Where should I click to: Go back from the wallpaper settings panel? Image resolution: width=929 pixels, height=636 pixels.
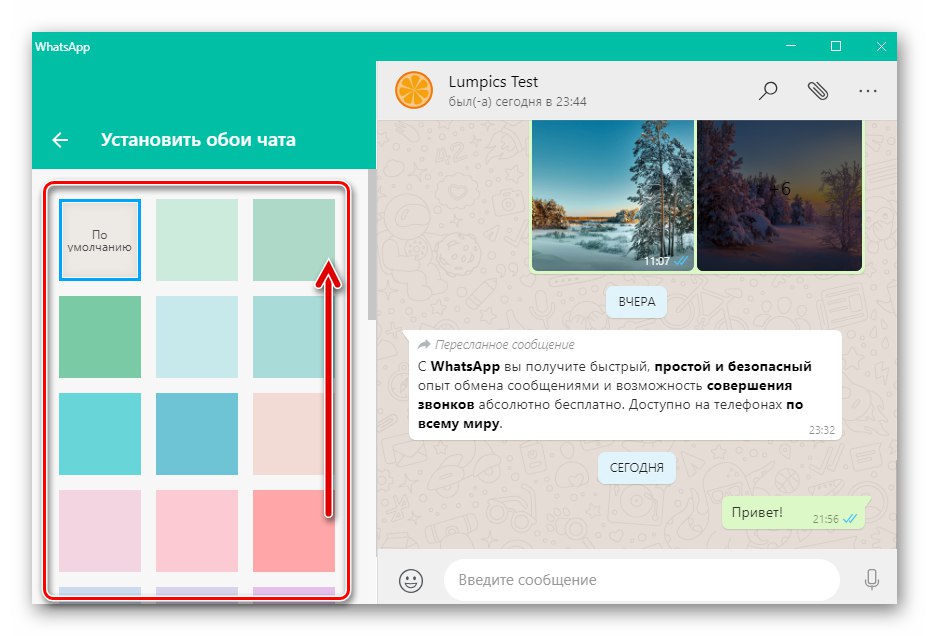60,140
